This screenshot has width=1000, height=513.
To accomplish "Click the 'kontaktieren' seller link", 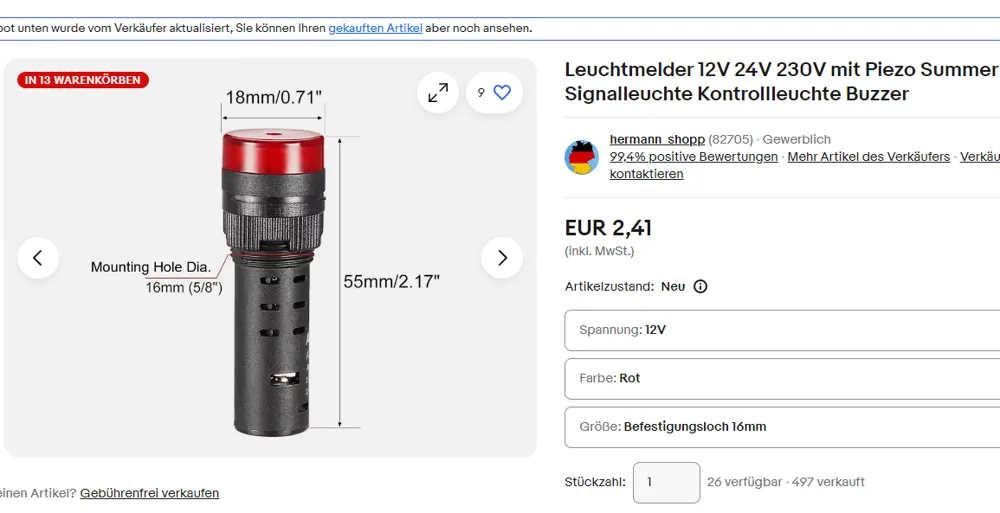I will 646,174.
